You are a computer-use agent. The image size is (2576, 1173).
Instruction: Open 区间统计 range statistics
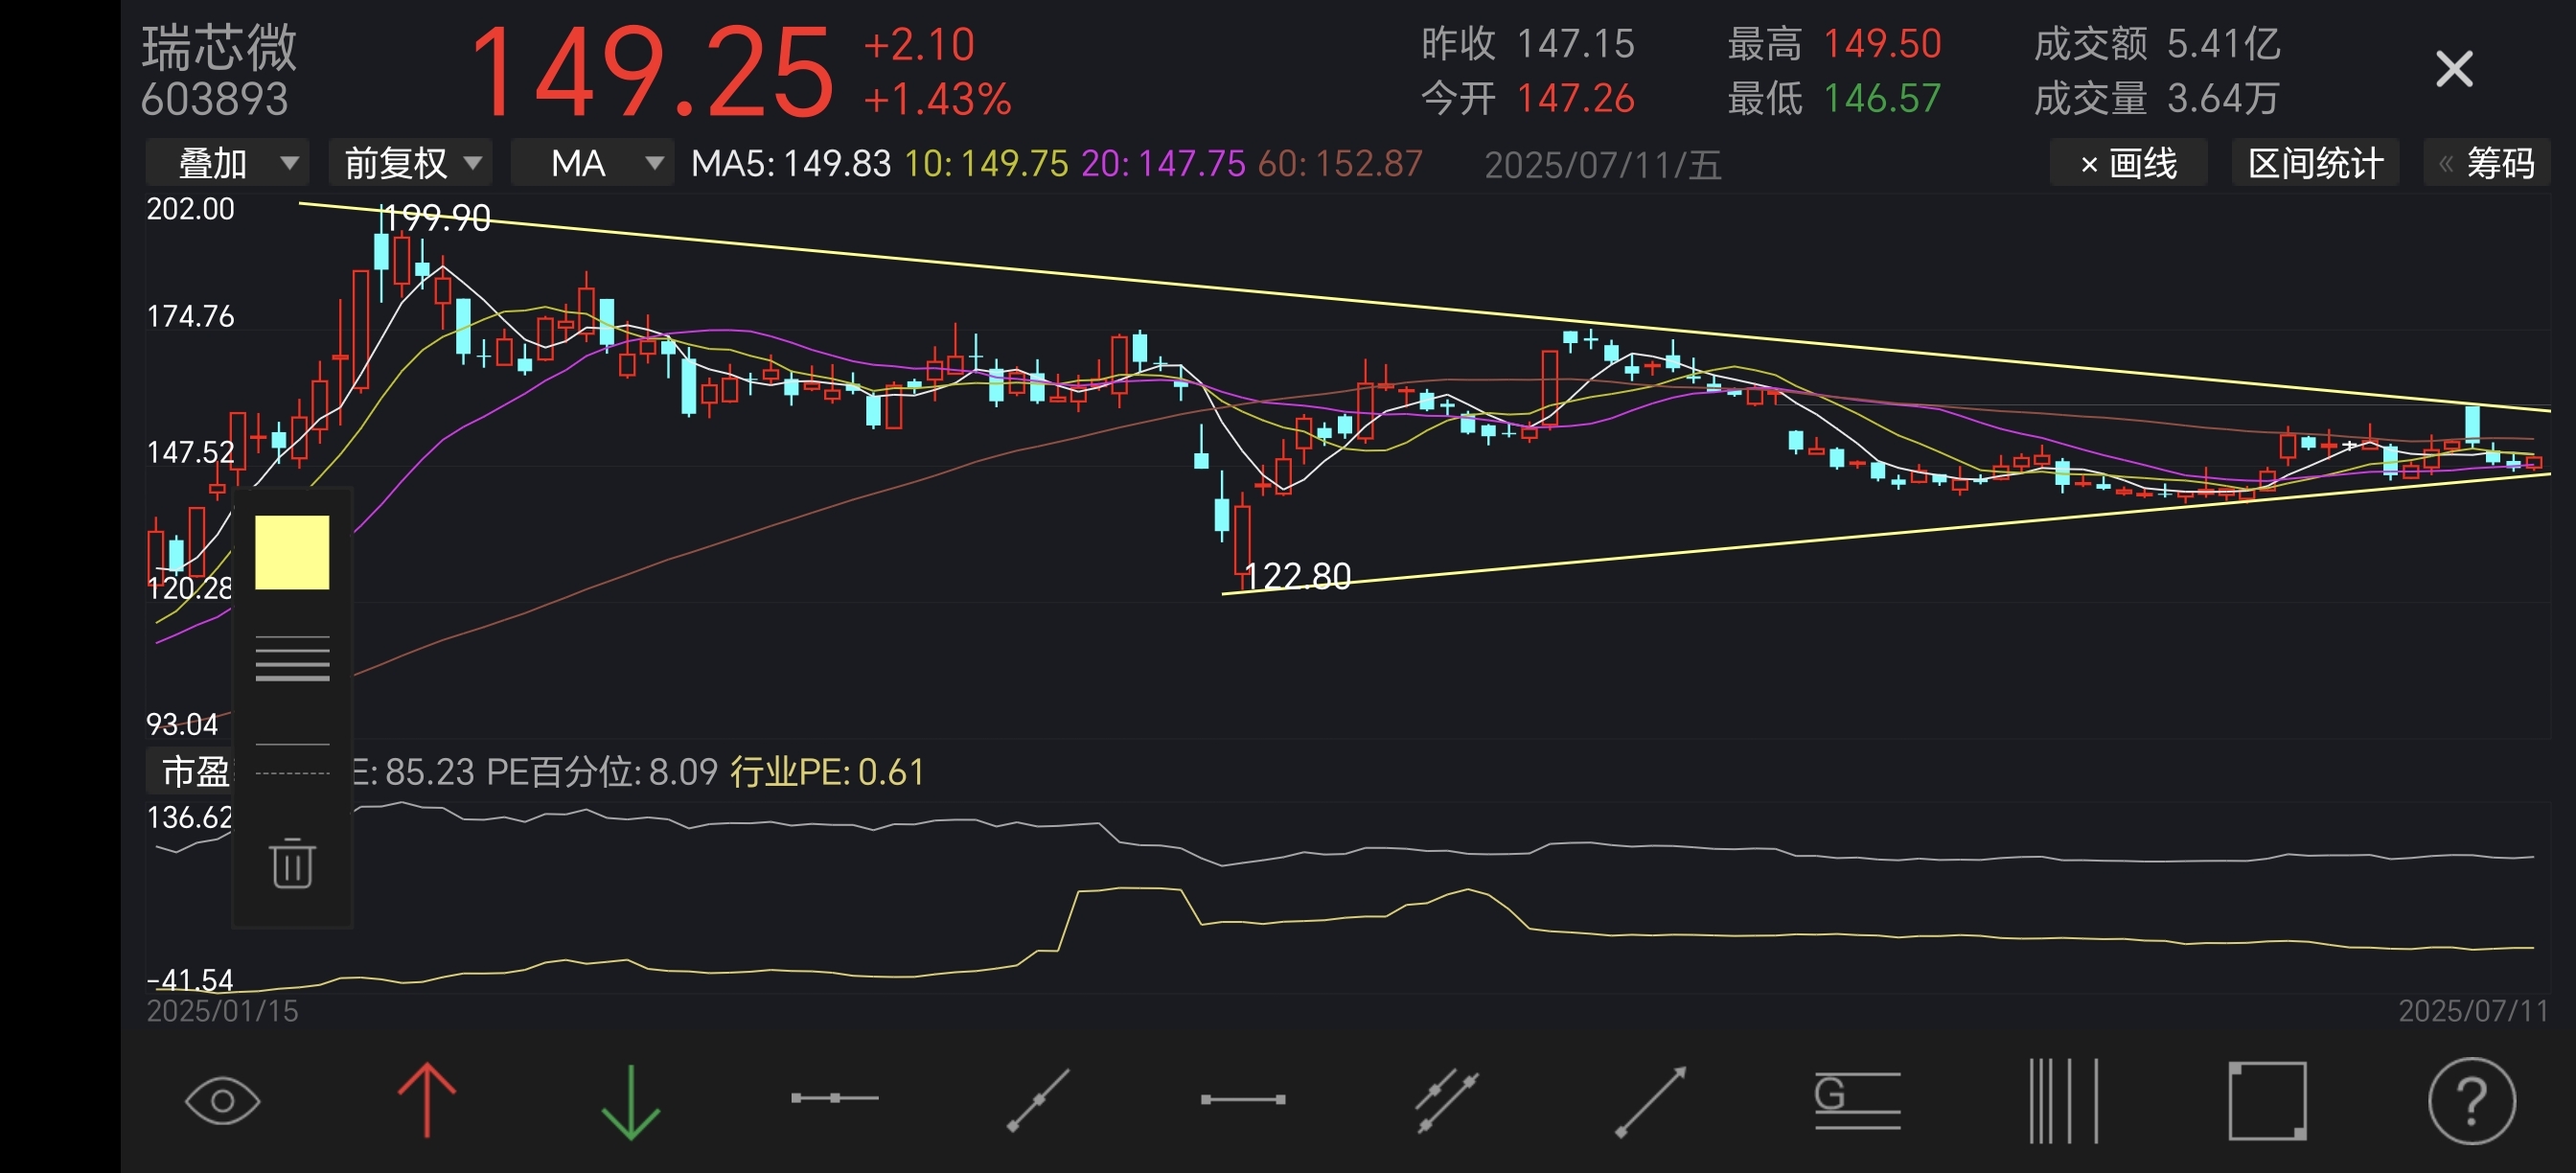click(2315, 163)
